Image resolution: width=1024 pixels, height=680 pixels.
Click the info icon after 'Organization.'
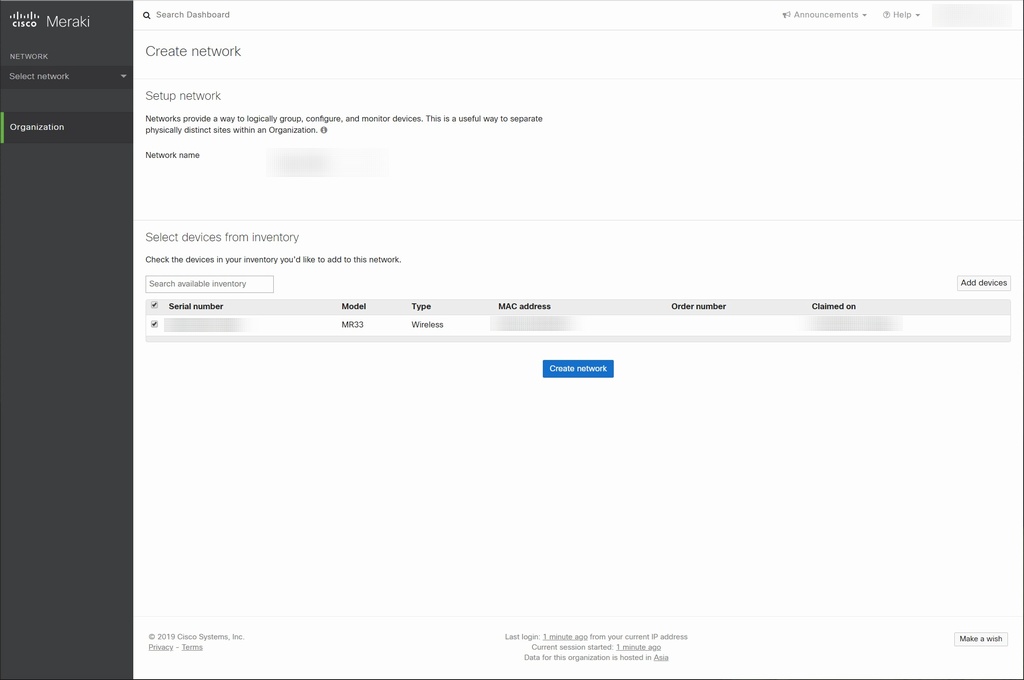click(324, 130)
